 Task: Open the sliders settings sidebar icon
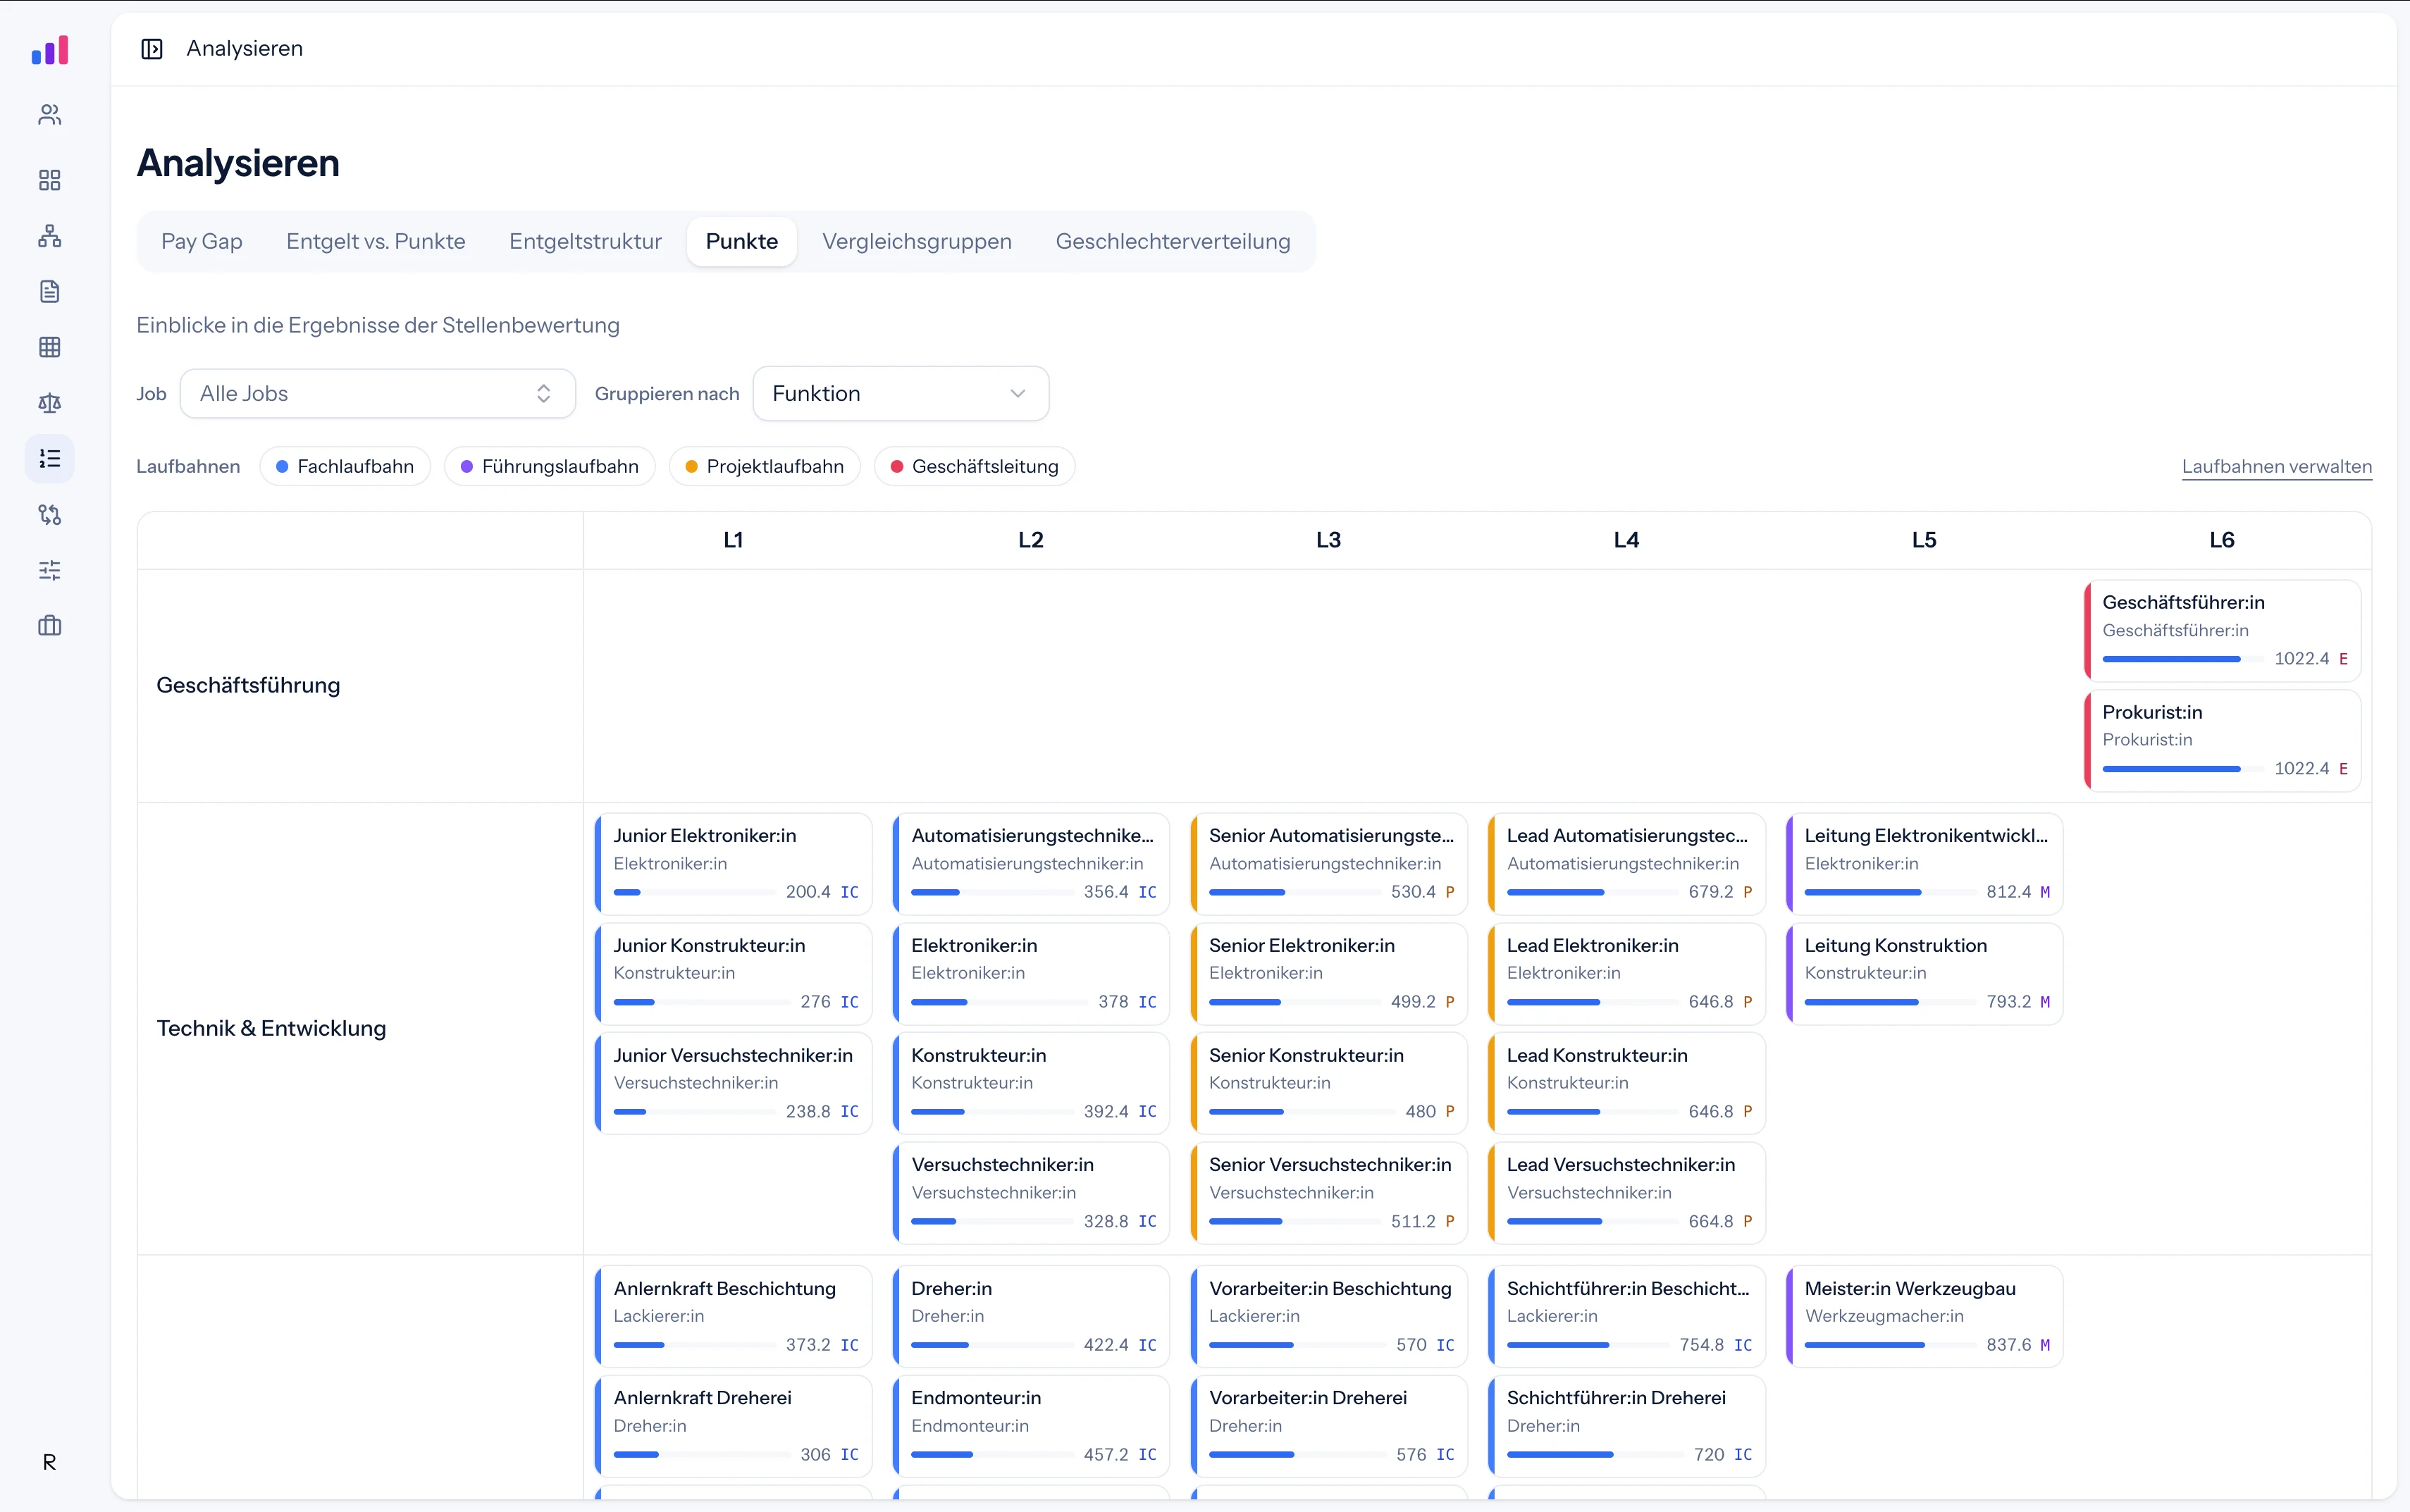click(50, 570)
